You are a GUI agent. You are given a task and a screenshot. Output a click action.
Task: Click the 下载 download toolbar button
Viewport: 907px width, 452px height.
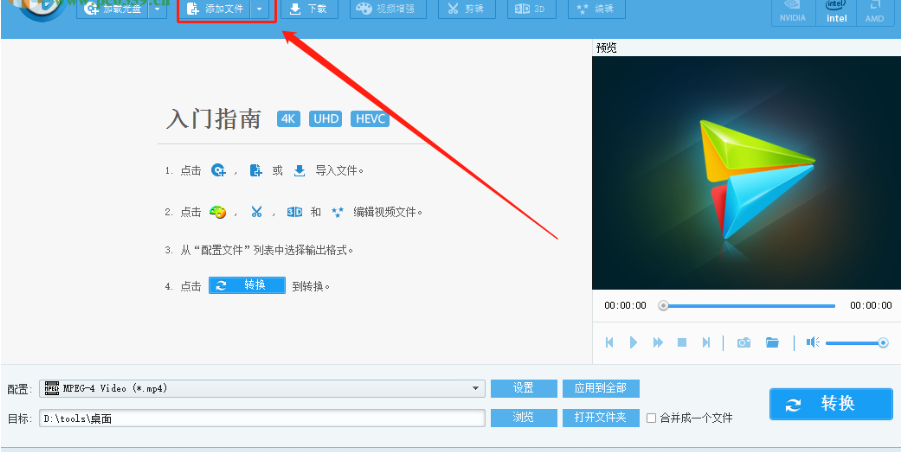[x=309, y=9]
